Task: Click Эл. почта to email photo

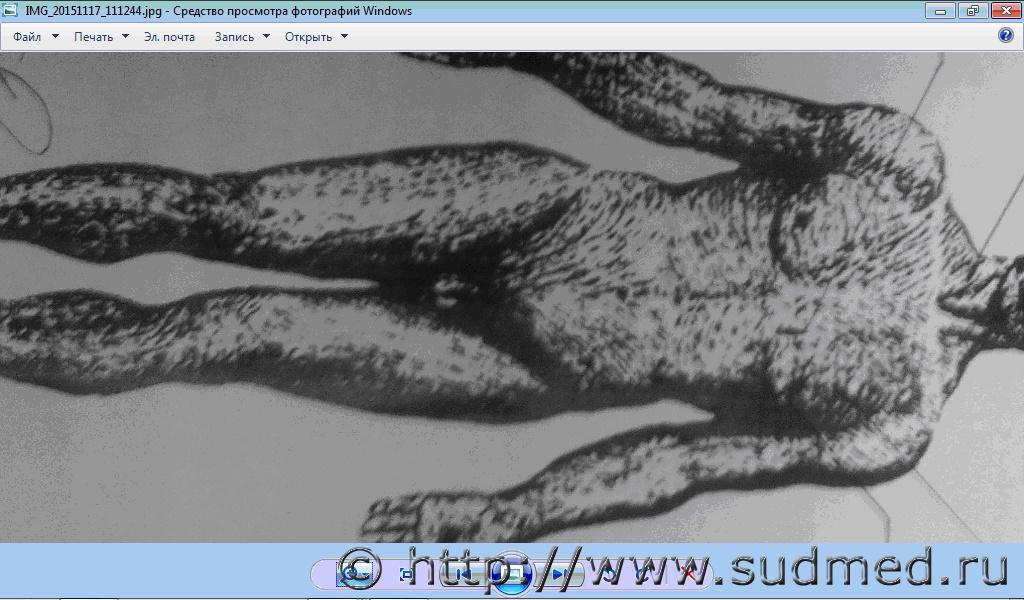Action: pos(169,37)
